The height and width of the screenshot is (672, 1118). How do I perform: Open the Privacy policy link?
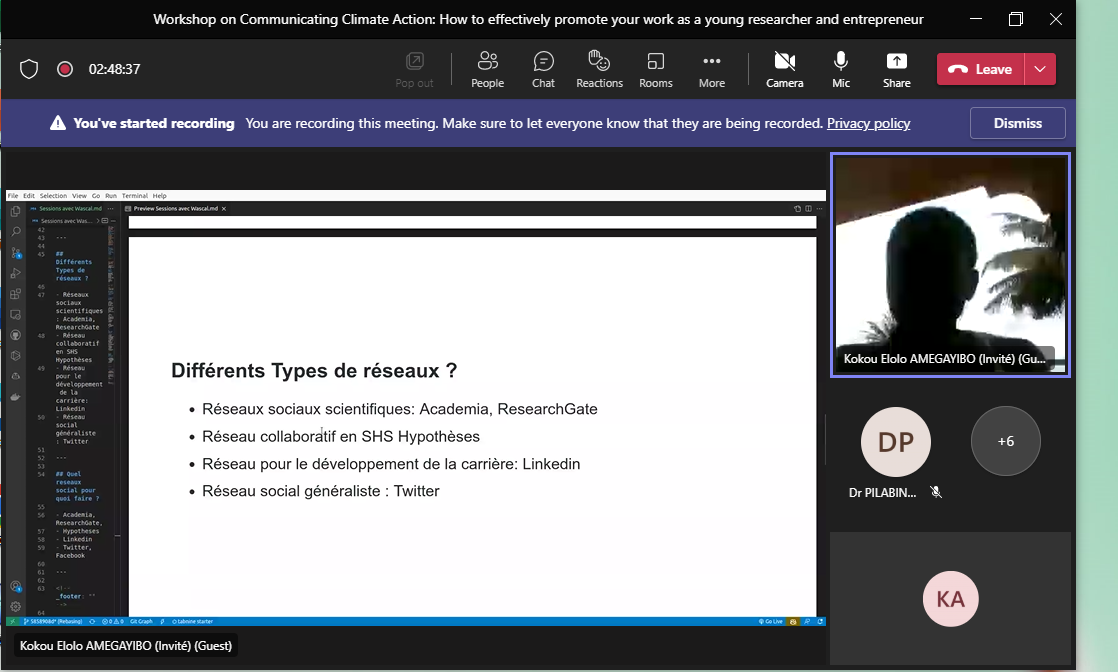[x=868, y=123]
